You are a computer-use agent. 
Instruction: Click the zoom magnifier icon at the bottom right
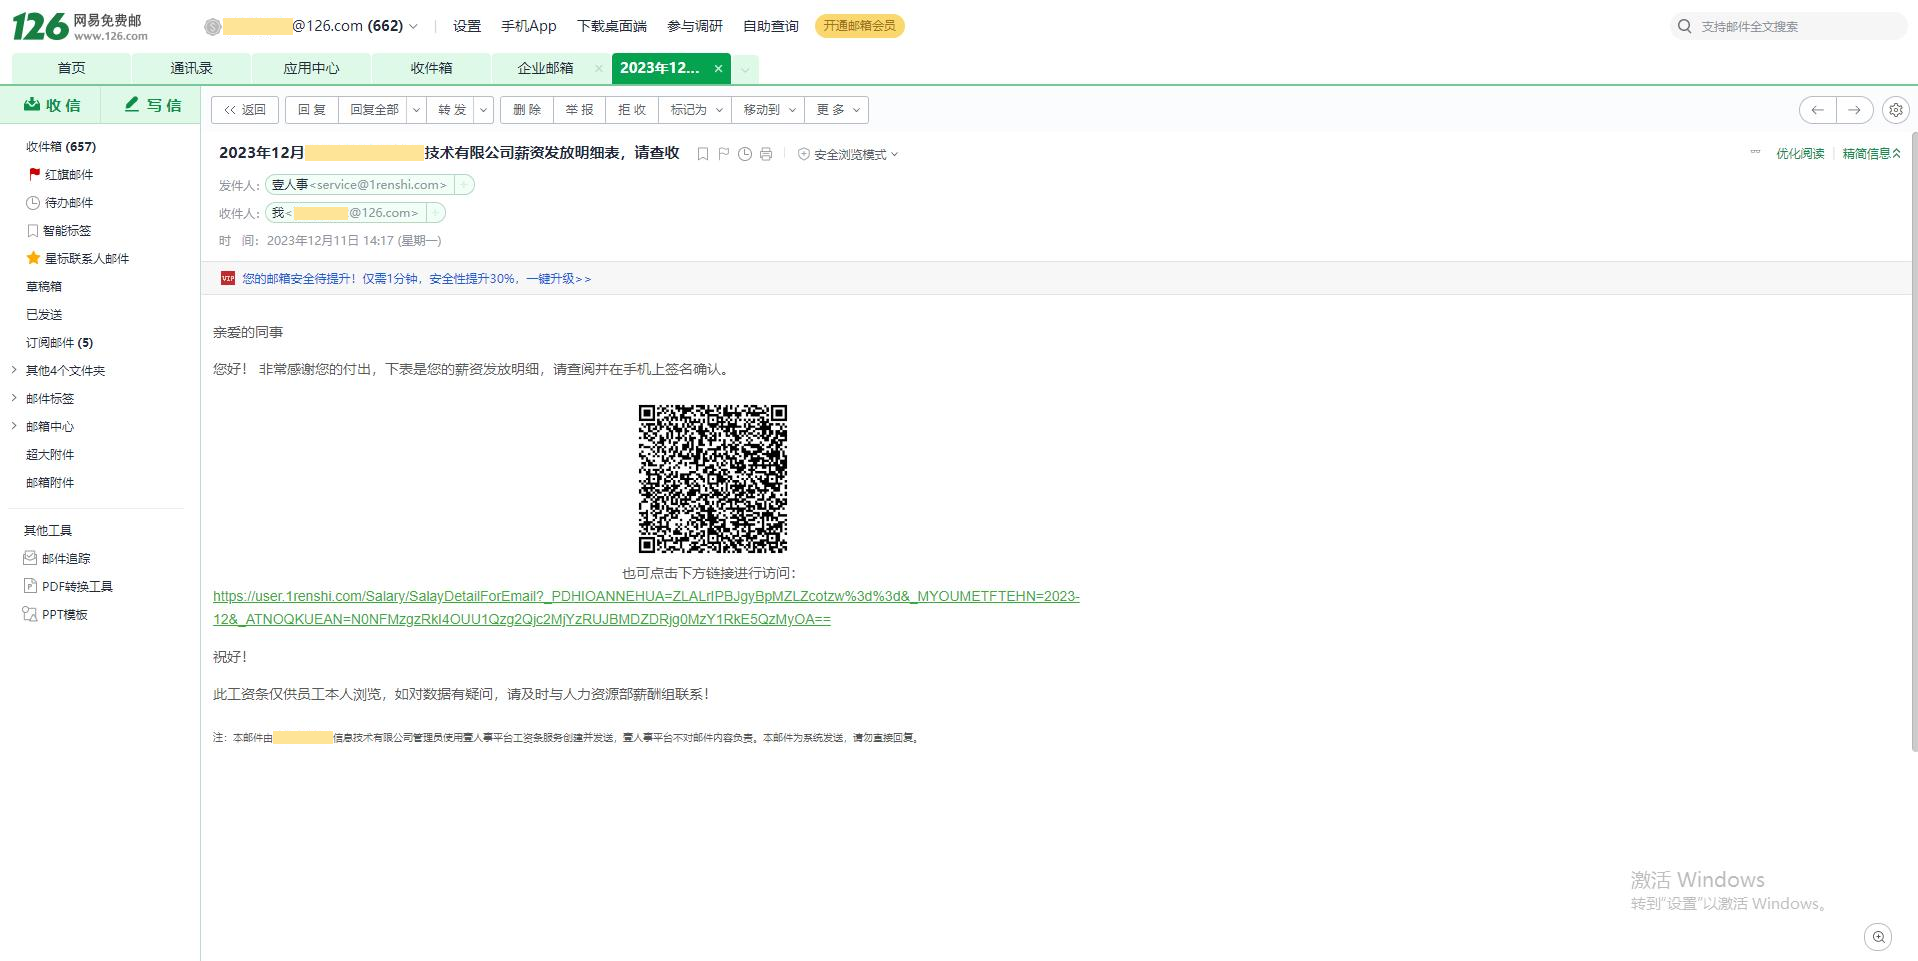(1879, 937)
